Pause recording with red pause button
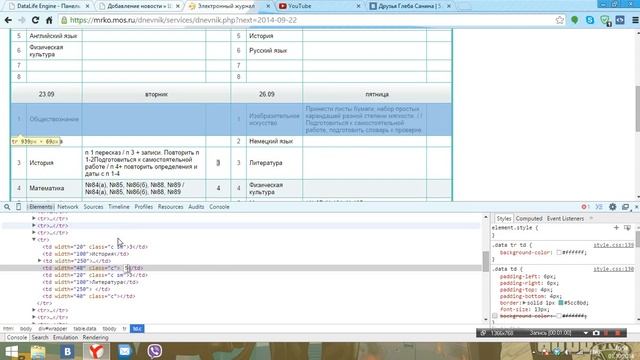 [607, 333]
